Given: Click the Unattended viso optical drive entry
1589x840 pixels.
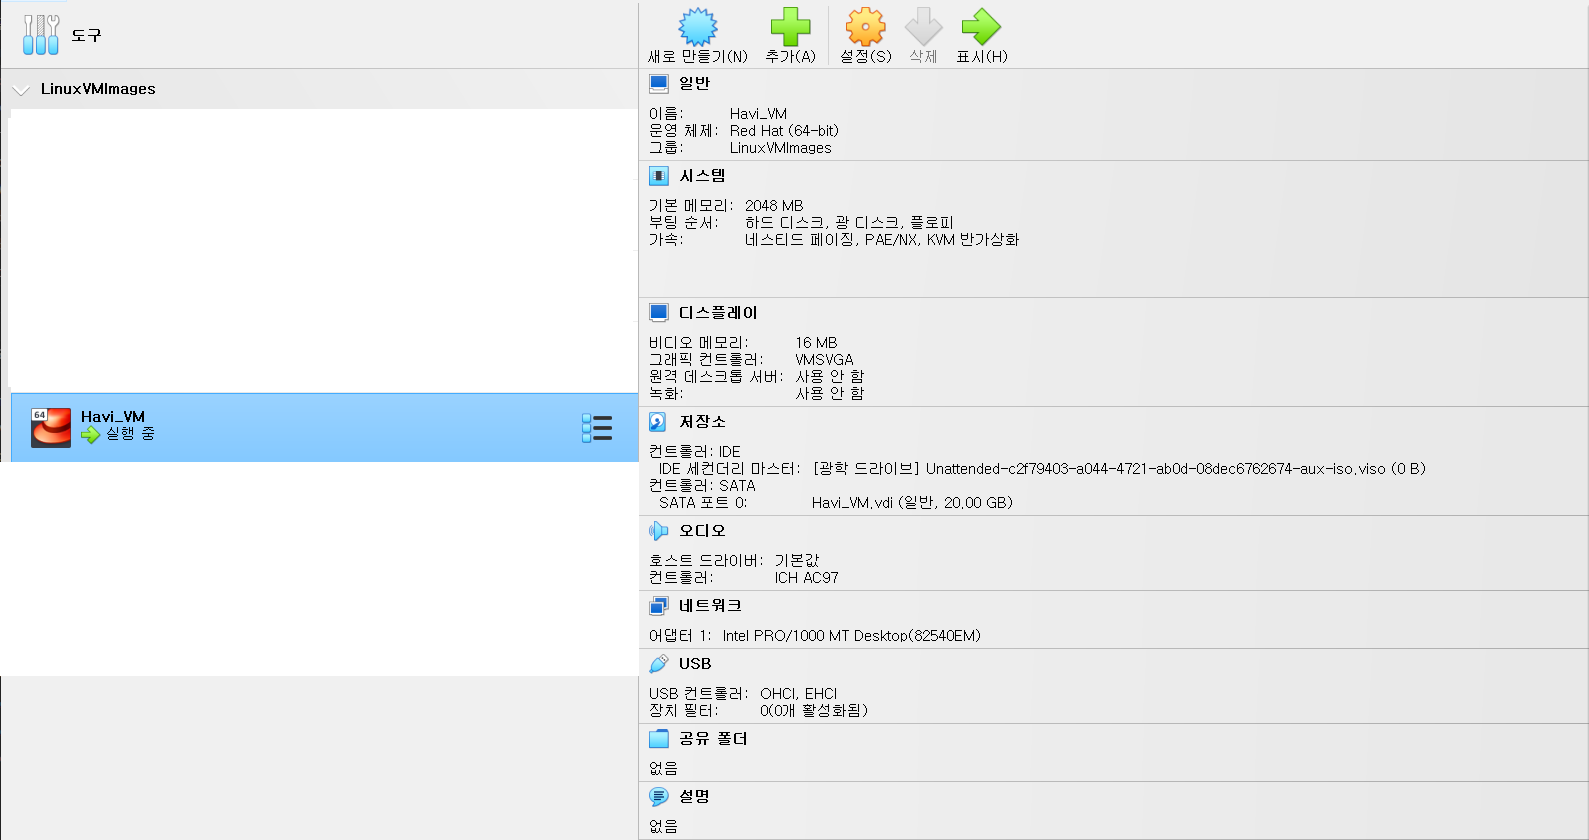Looking at the screenshot, I should [1119, 469].
